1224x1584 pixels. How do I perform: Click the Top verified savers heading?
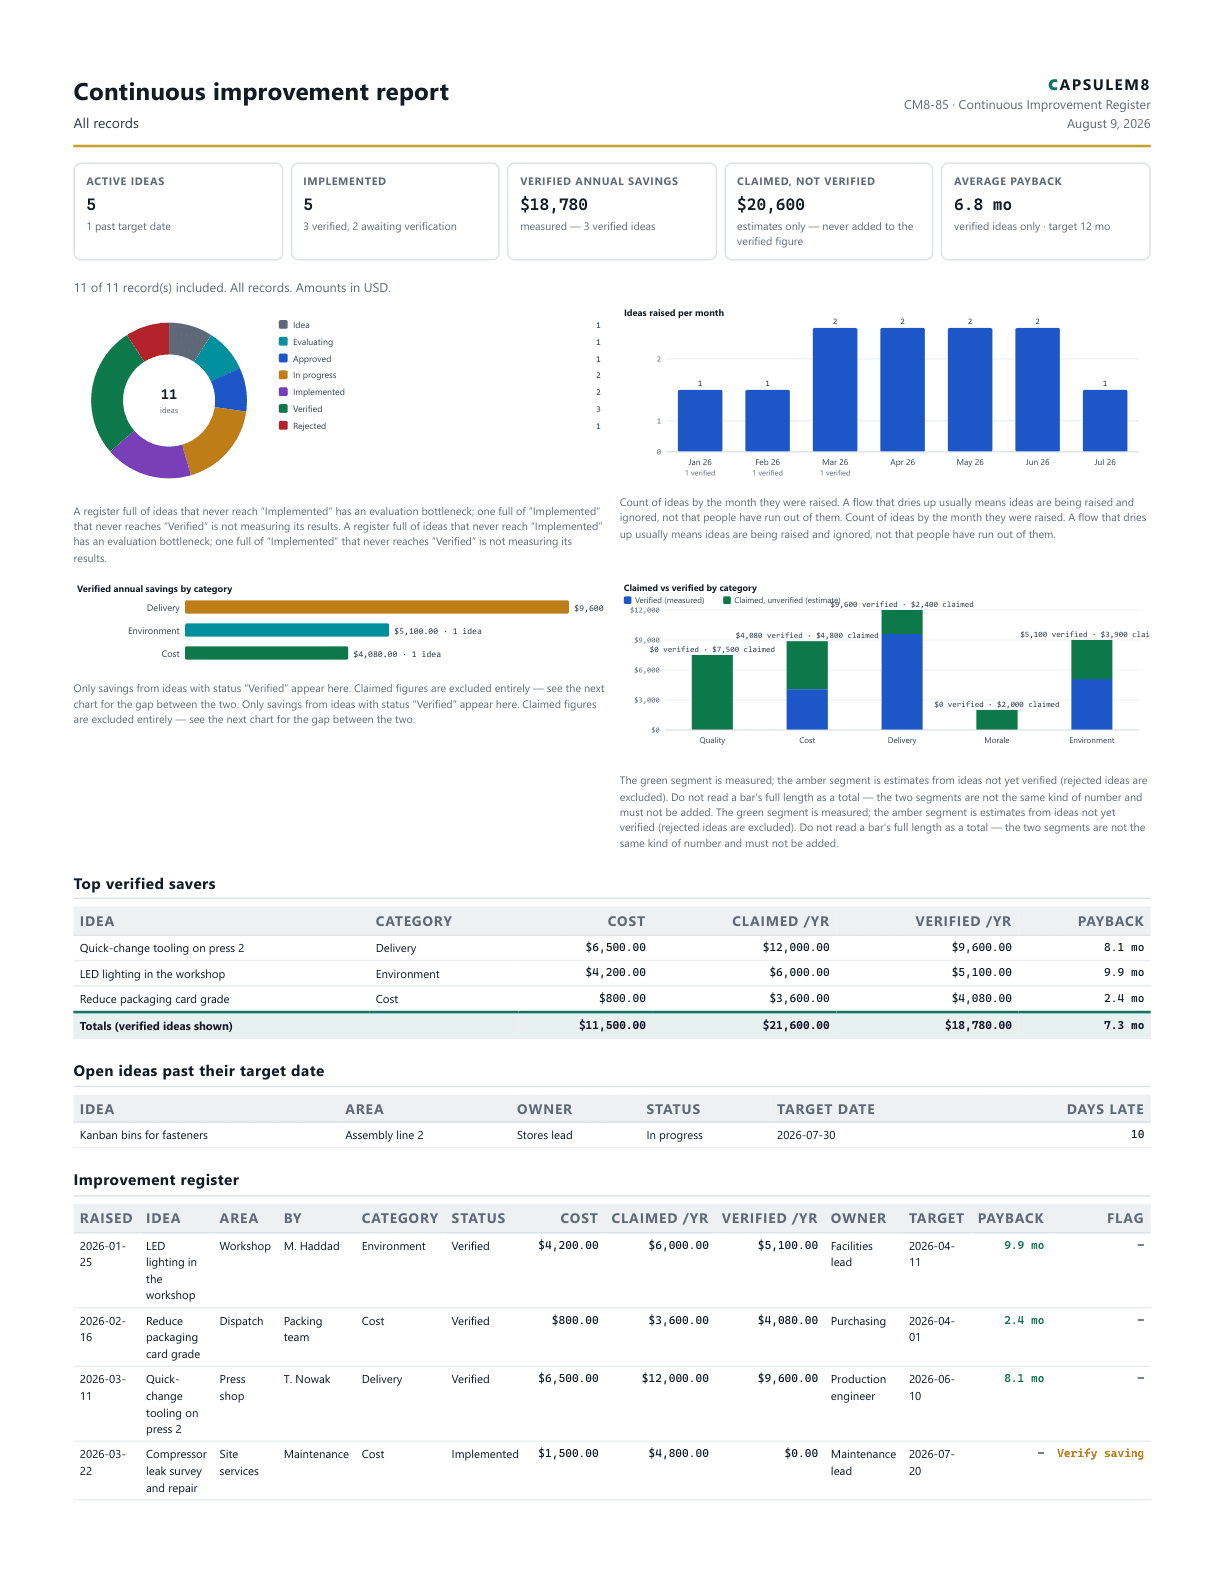(x=144, y=884)
